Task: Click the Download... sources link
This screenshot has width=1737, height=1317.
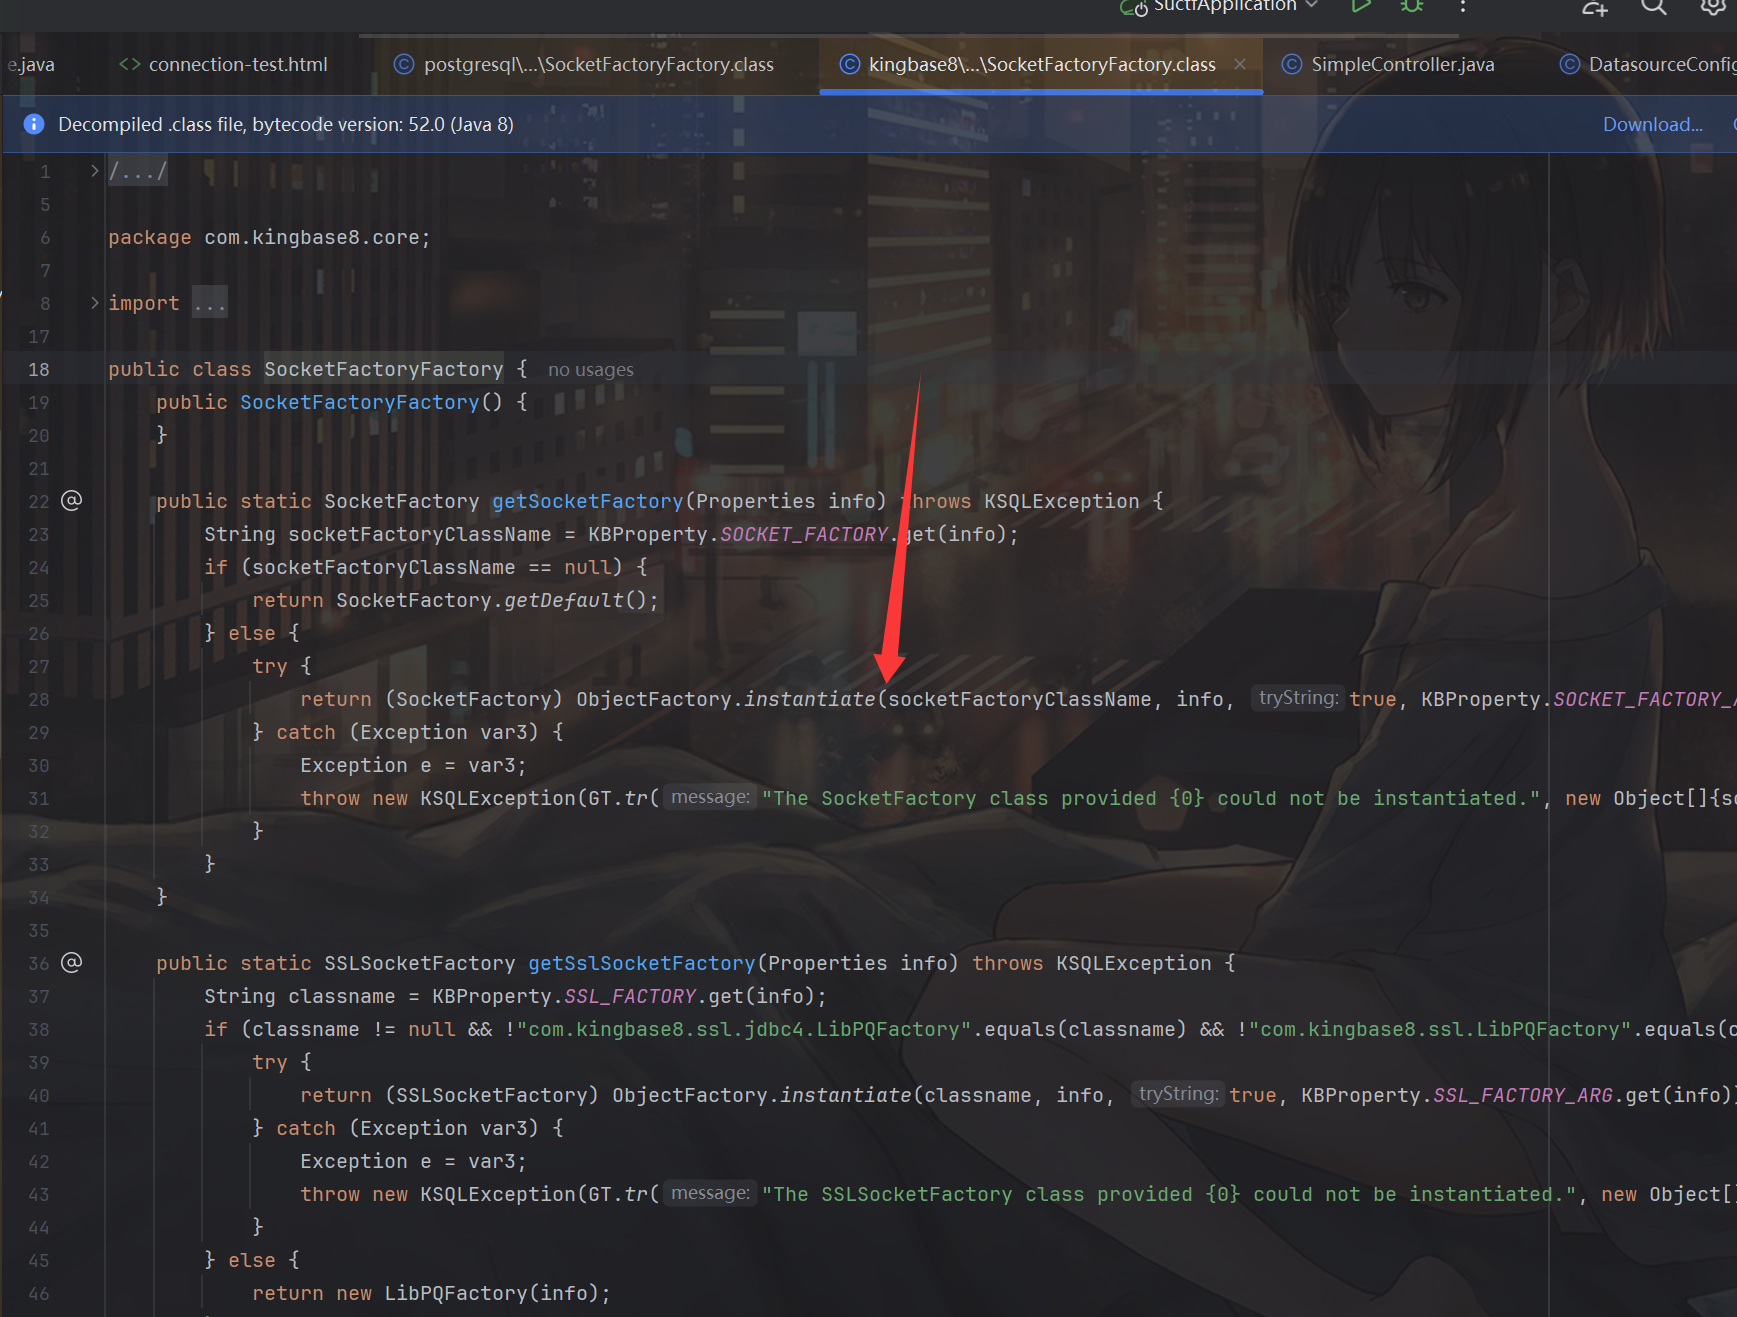Action: [1652, 124]
